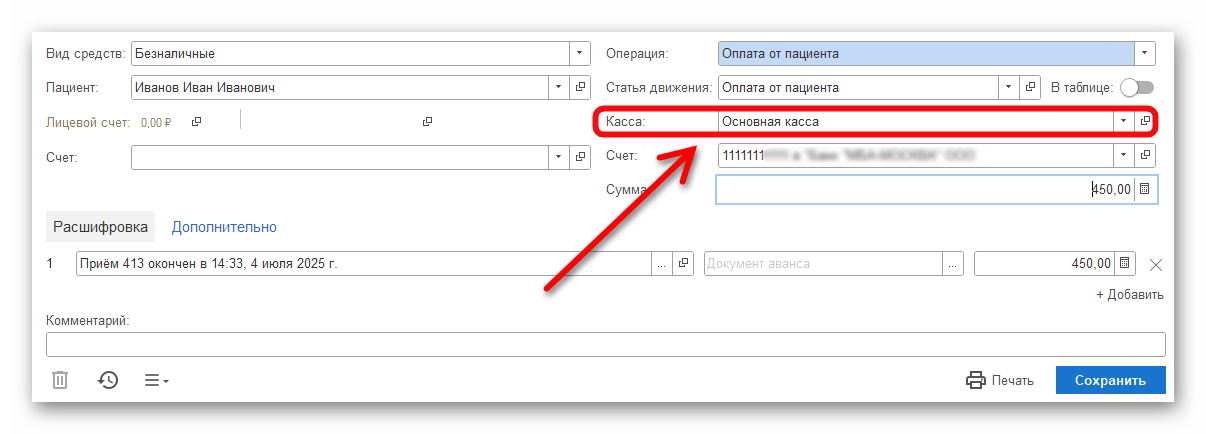Remove row 1 with the X icon

pos(1156,264)
